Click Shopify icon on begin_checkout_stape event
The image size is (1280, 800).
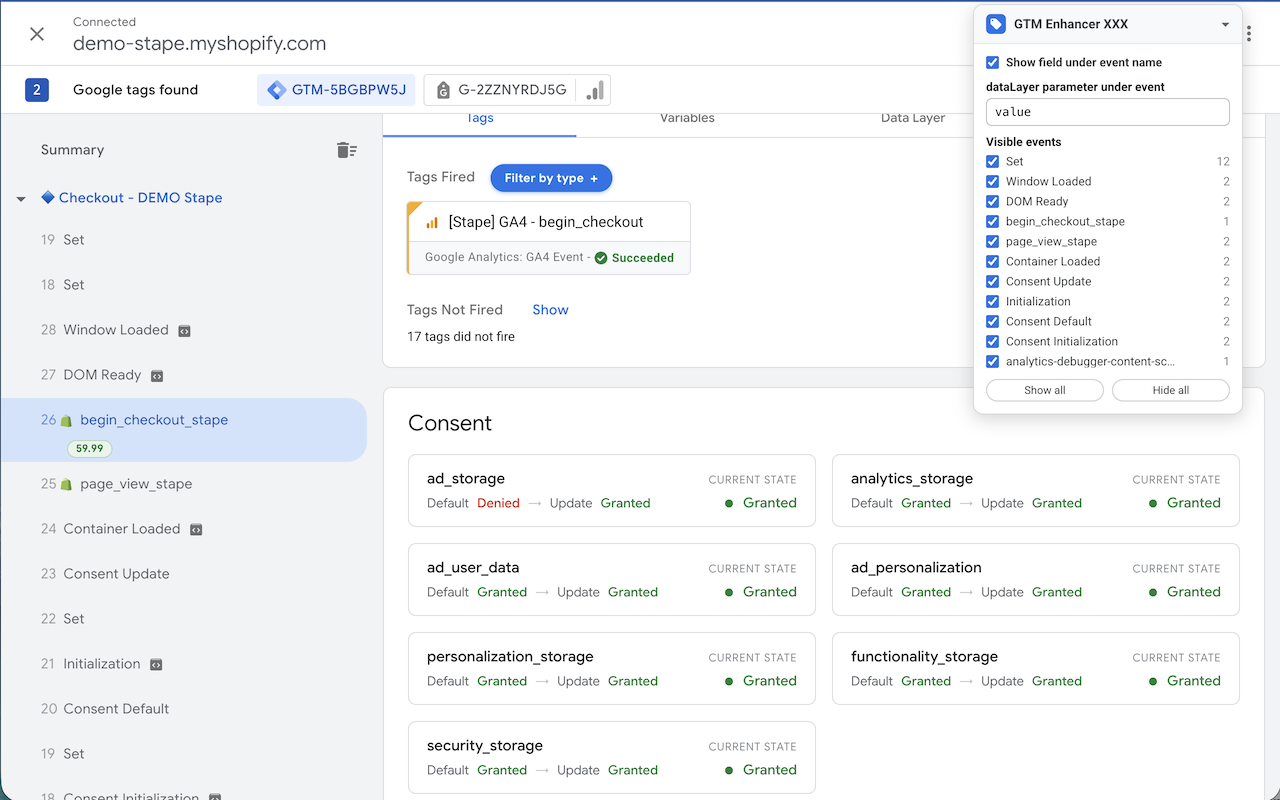tap(66, 421)
